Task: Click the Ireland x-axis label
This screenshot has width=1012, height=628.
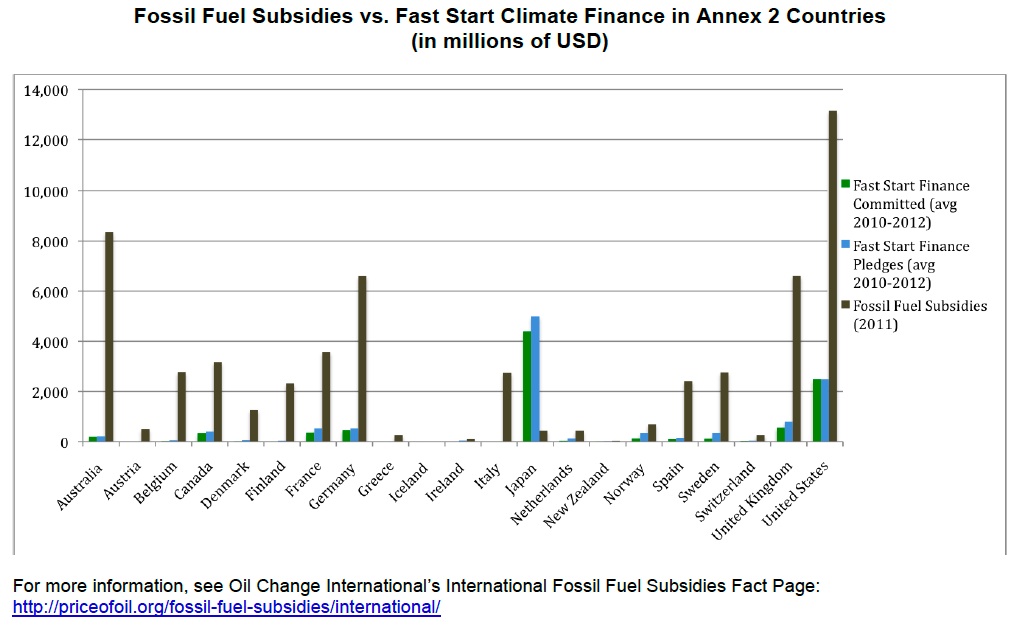Action: 445,482
